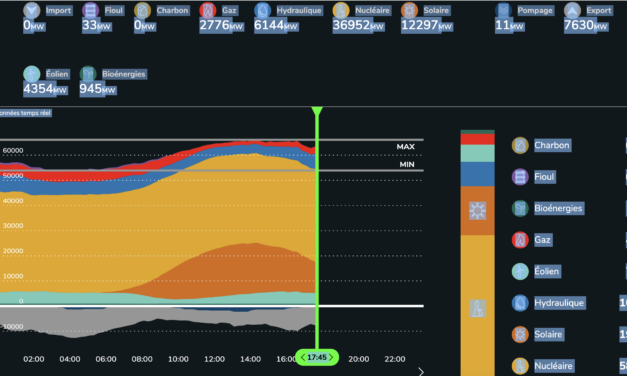Click the MAX line label on the chart
This screenshot has height=376, width=627.
tap(405, 147)
